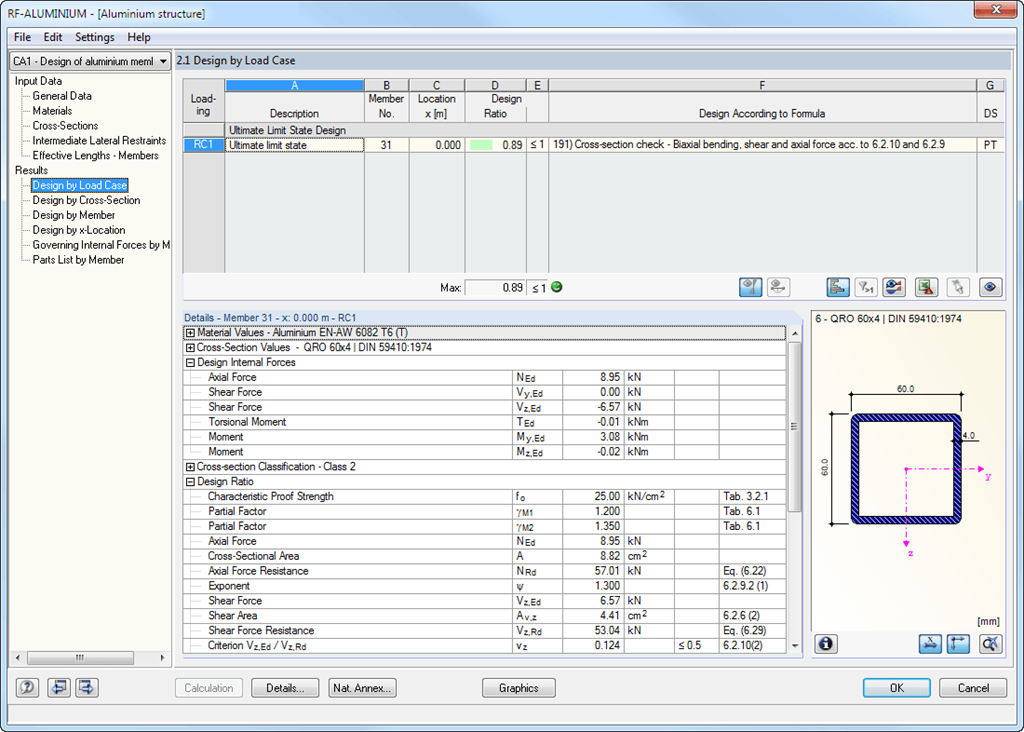Toggle serviceability limit state results filter icon
This screenshot has width=1024, height=732.
click(x=778, y=287)
